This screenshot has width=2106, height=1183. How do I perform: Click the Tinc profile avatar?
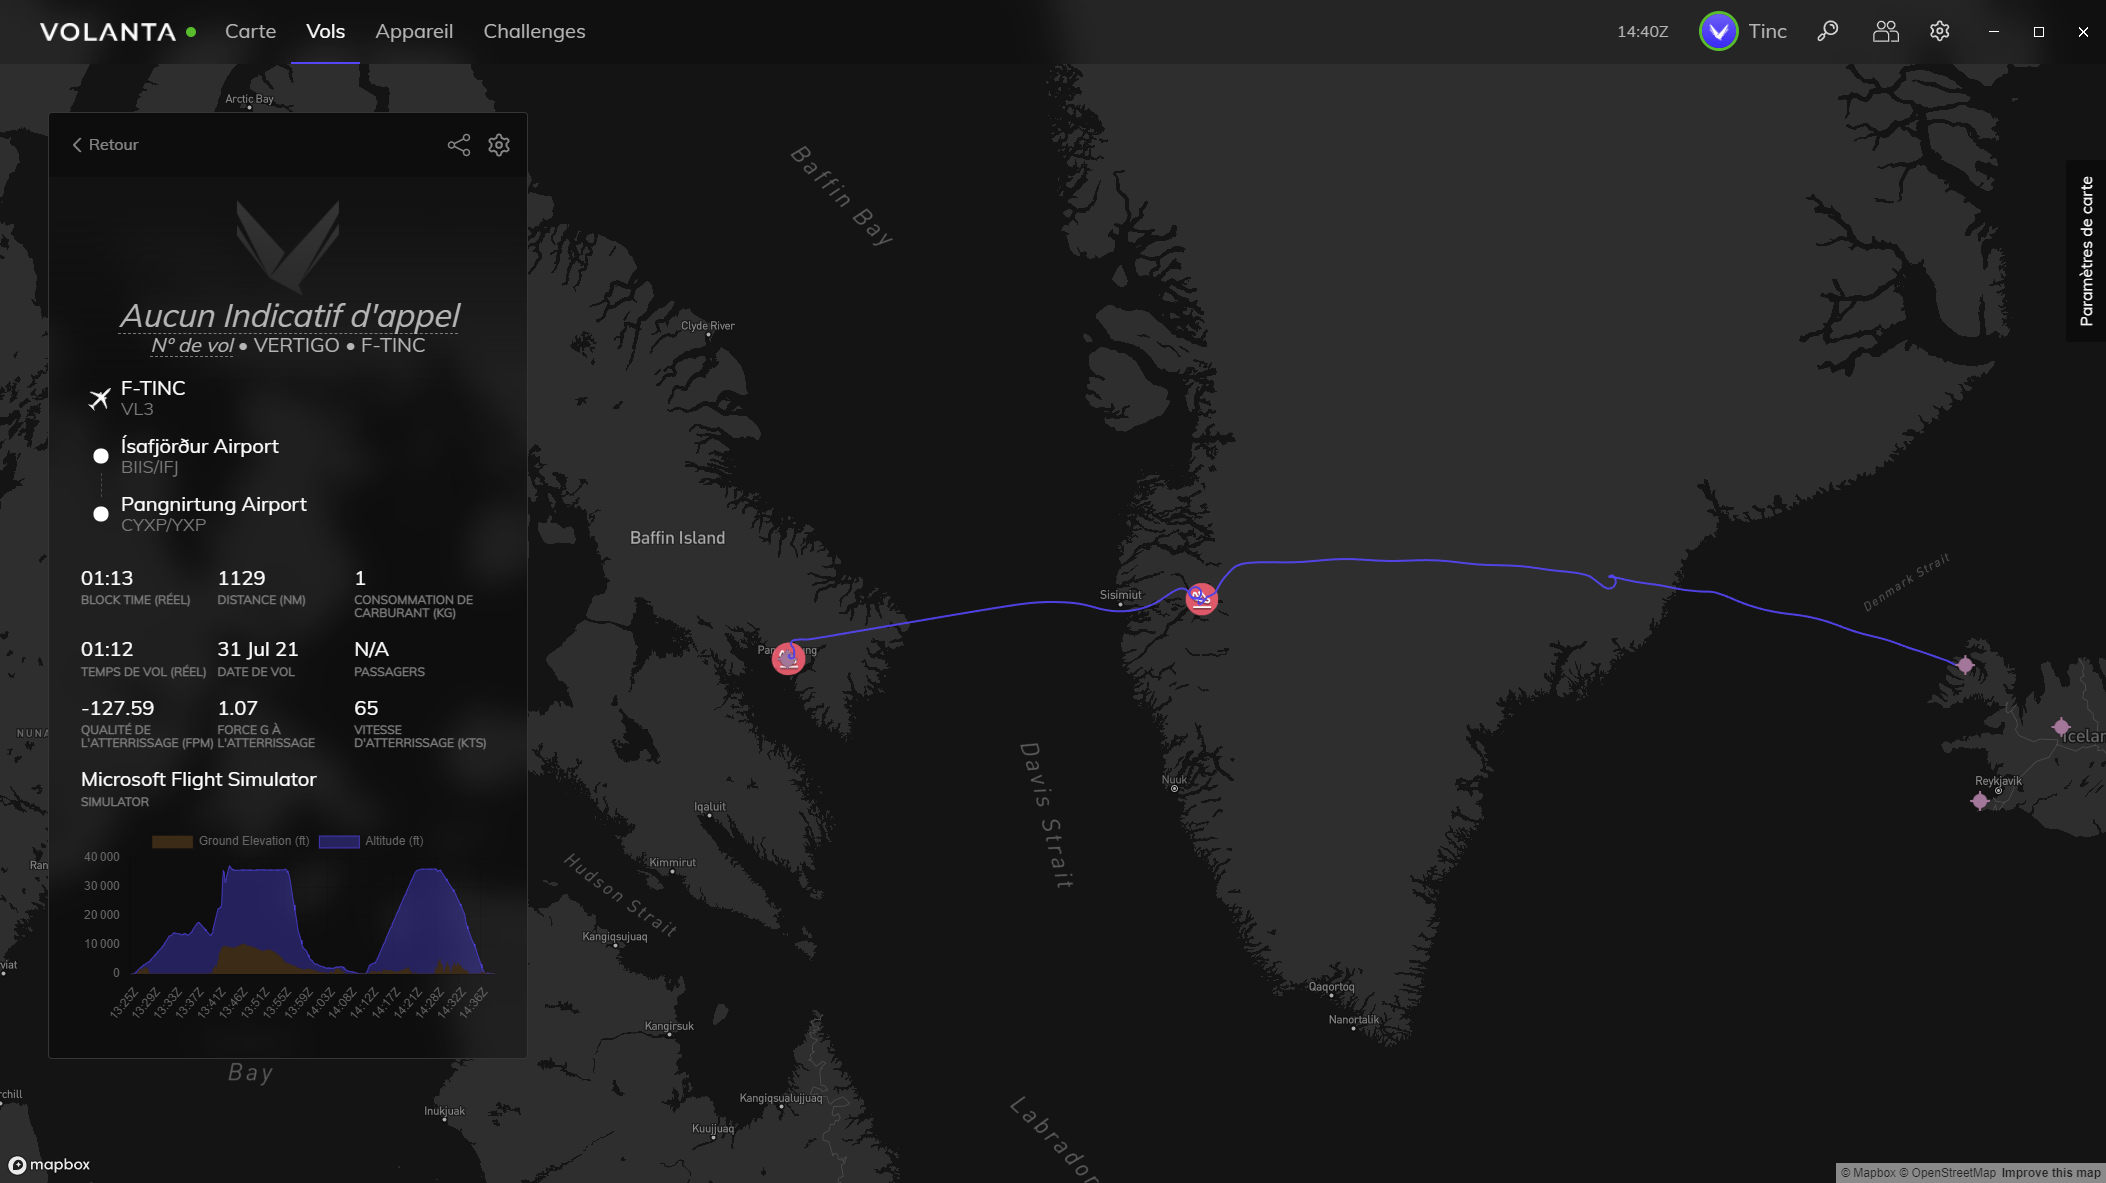point(1718,31)
